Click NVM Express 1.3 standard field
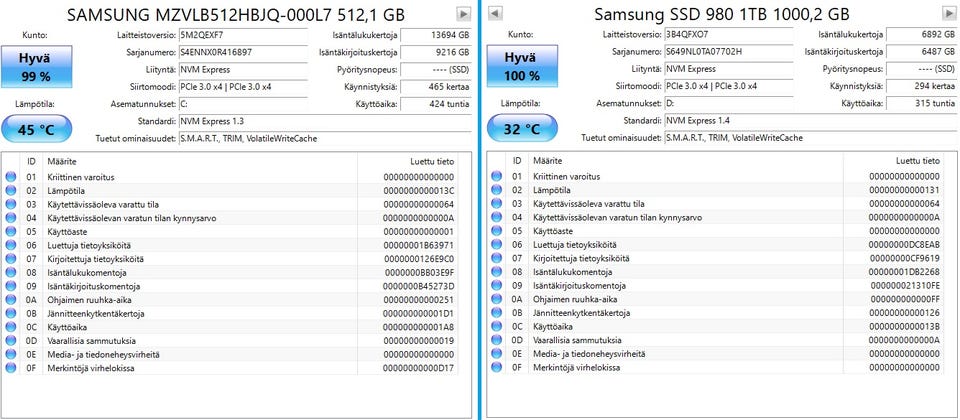960x420 pixels. click(x=325, y=121)
